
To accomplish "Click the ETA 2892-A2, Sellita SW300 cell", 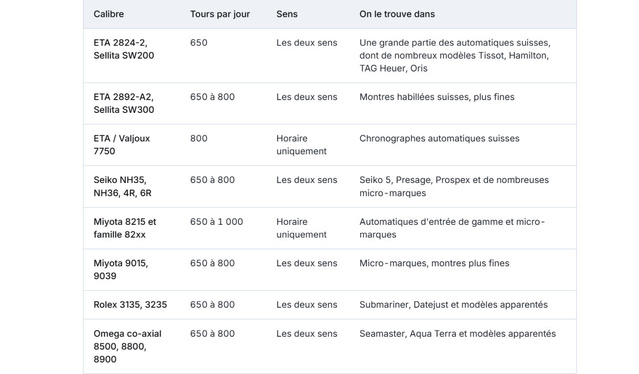I will [x=123, y=103].
